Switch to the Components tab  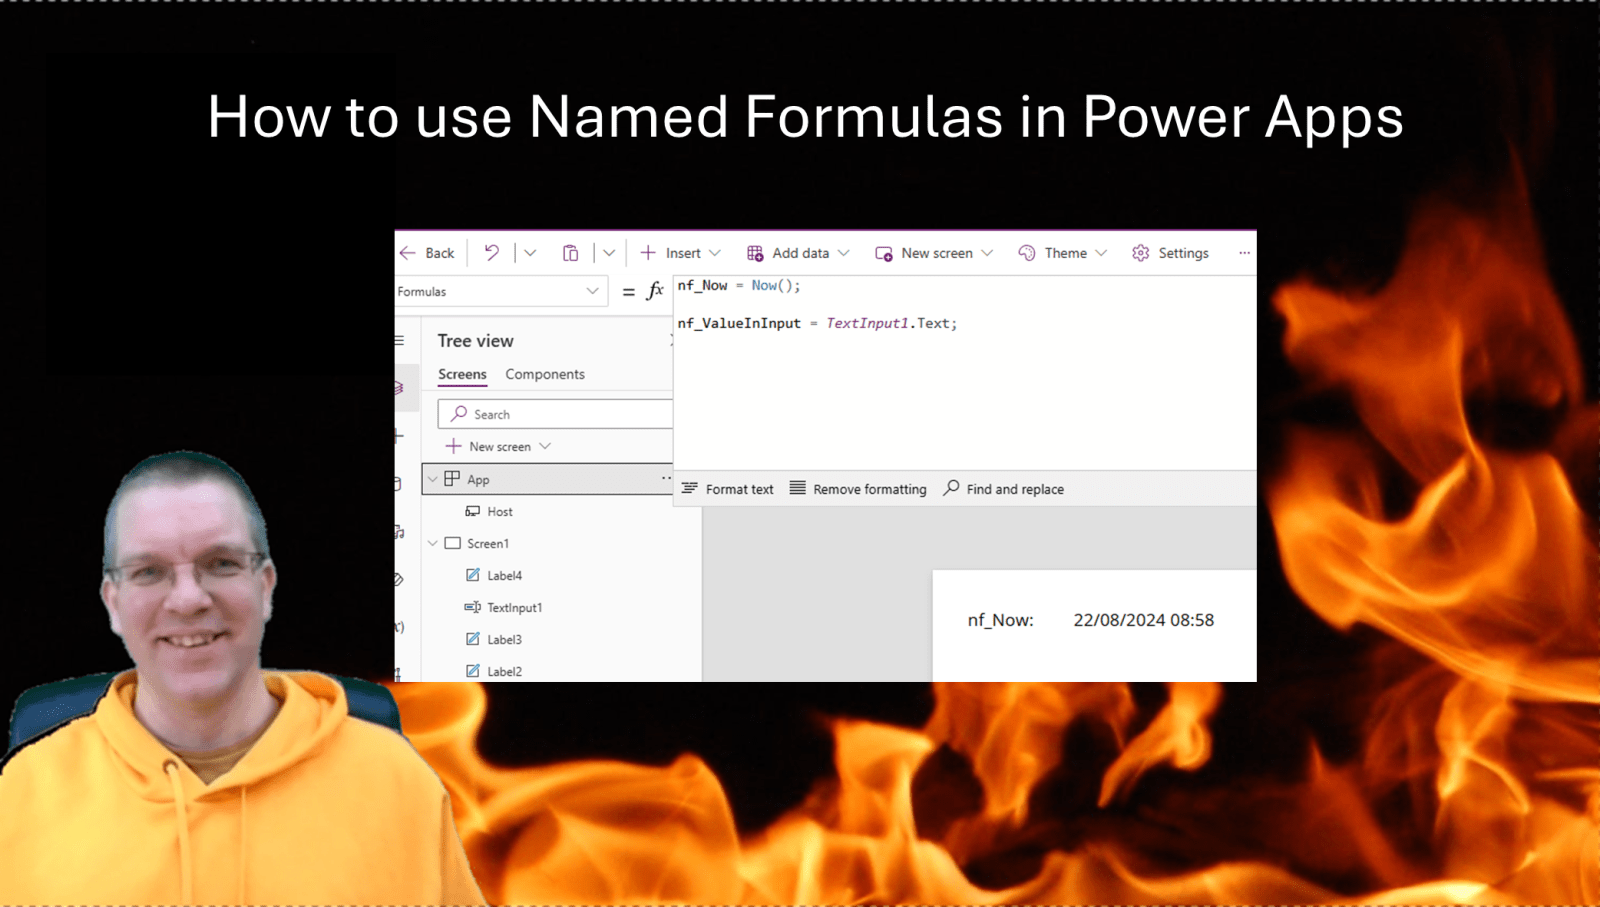click(544, 373)
